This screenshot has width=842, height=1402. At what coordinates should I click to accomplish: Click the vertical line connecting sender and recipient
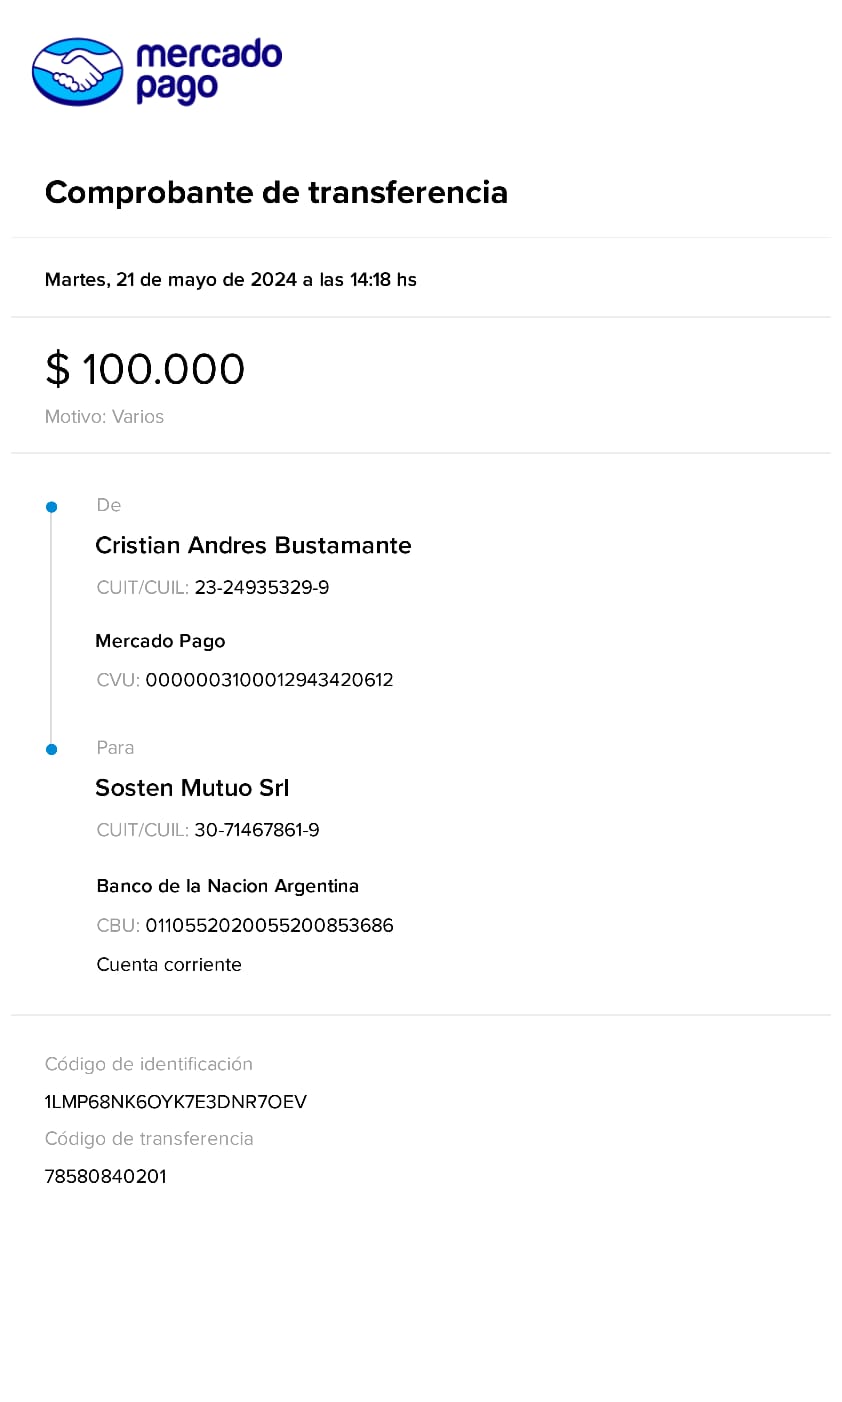coord(52,628)
